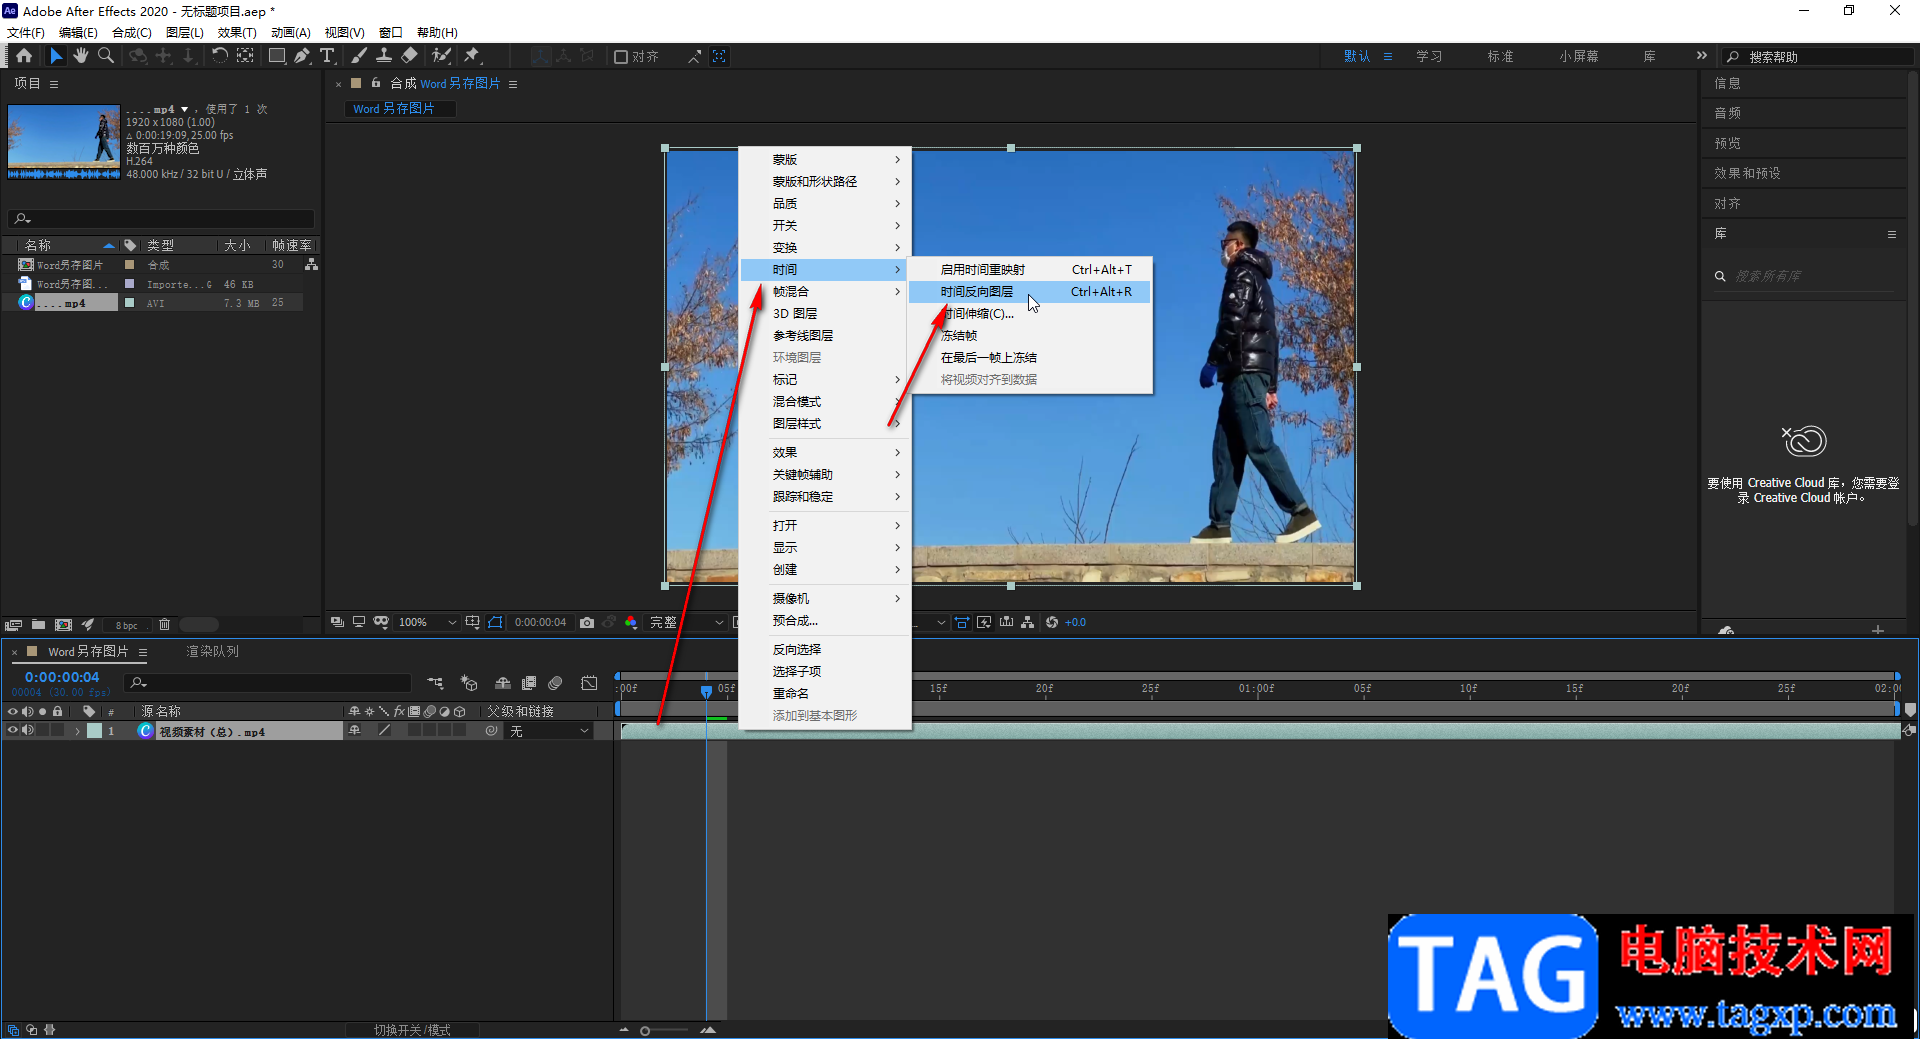The width and height of the screenshot is (1920, 1039).
Task: Click the interpret footage icon in Project panel
Action: 13,625
